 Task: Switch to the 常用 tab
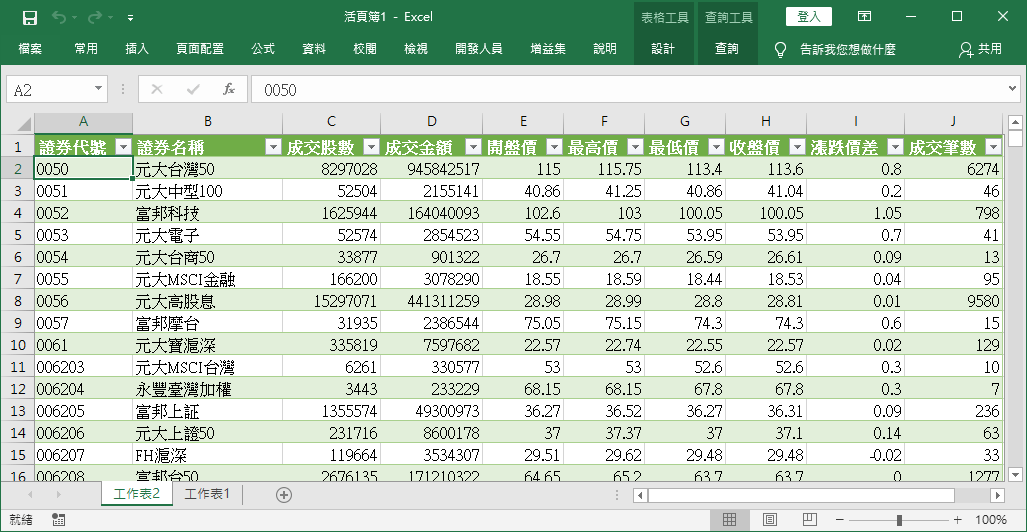point(86,49)
